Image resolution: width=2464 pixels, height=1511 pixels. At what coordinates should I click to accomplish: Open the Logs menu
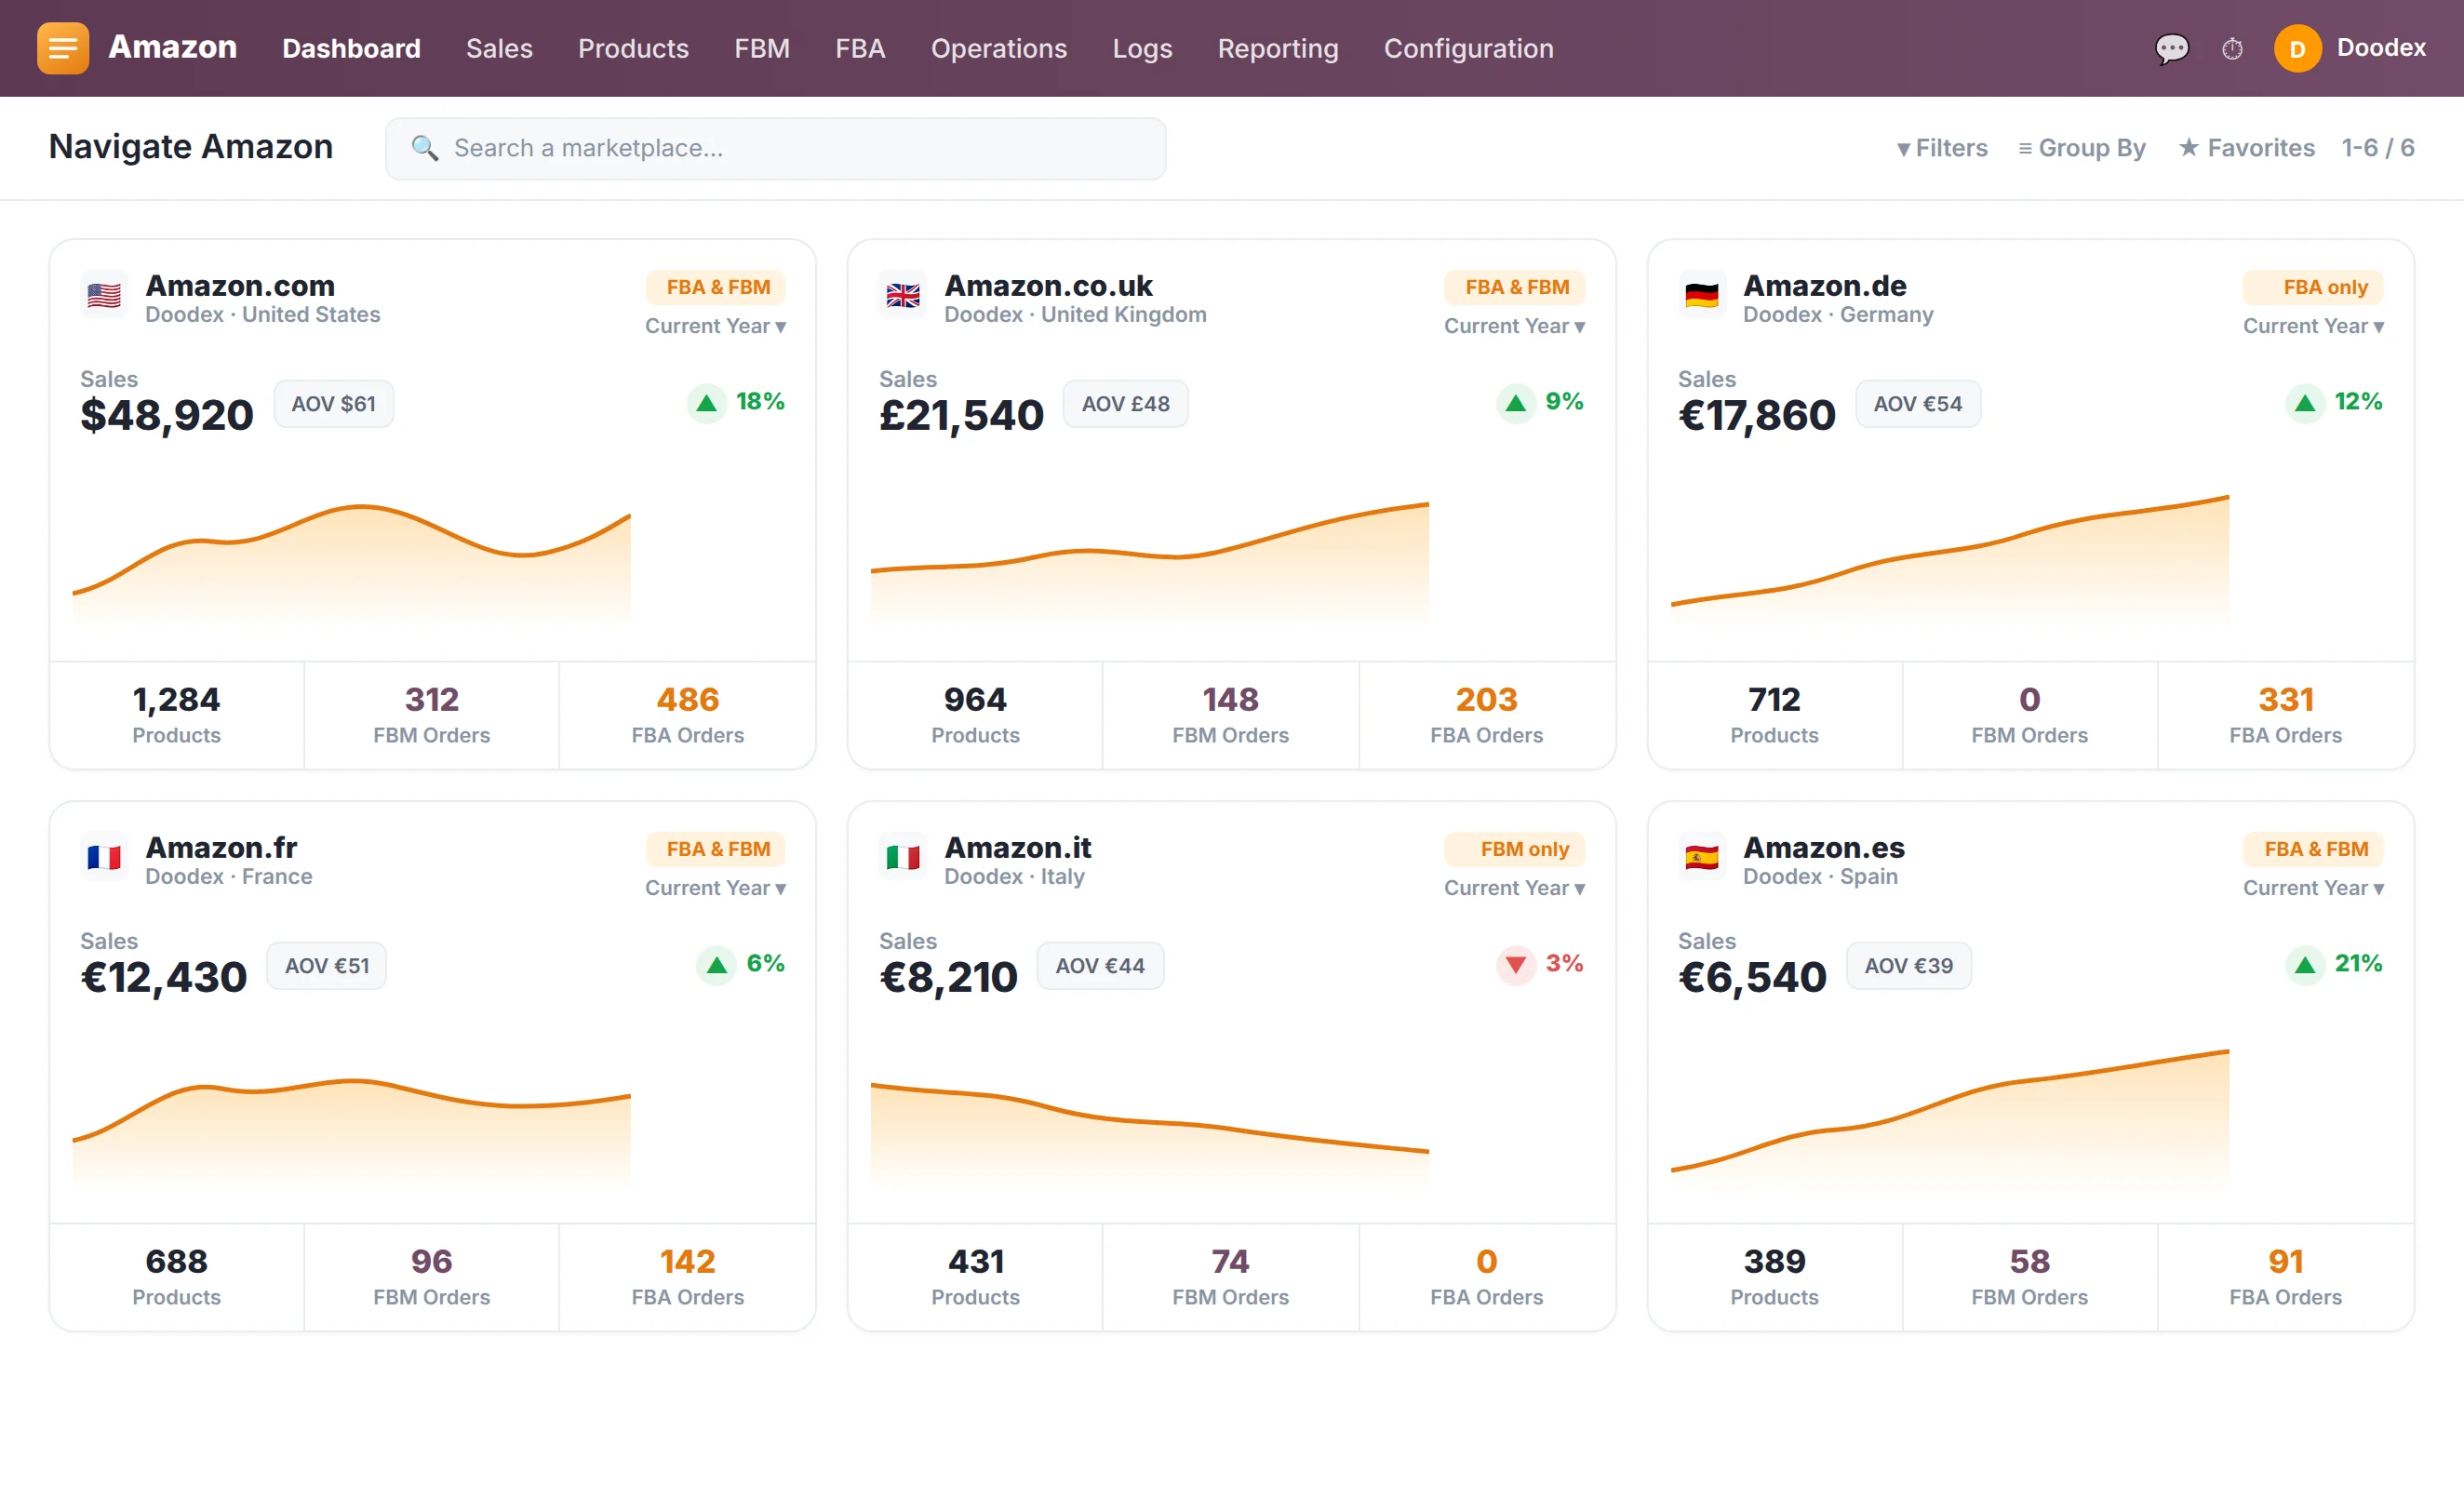point(1142,48)
